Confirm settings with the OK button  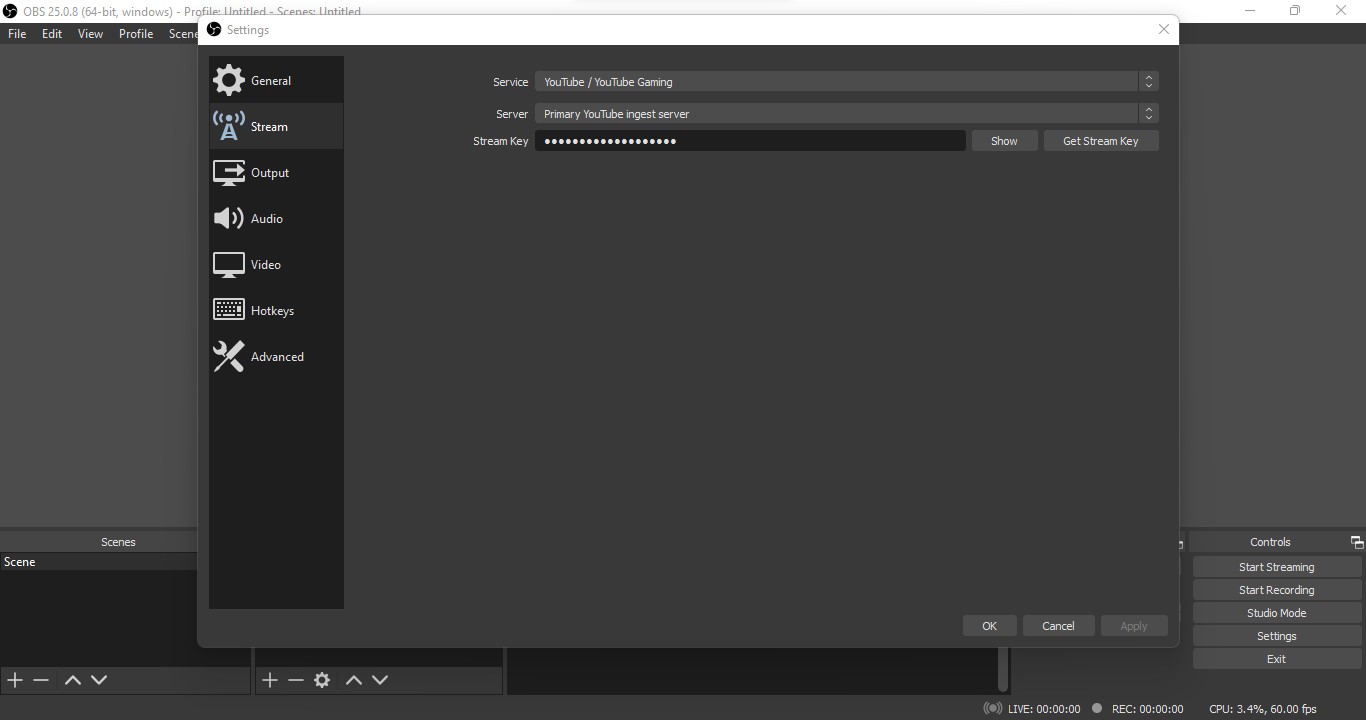point(989,626)
